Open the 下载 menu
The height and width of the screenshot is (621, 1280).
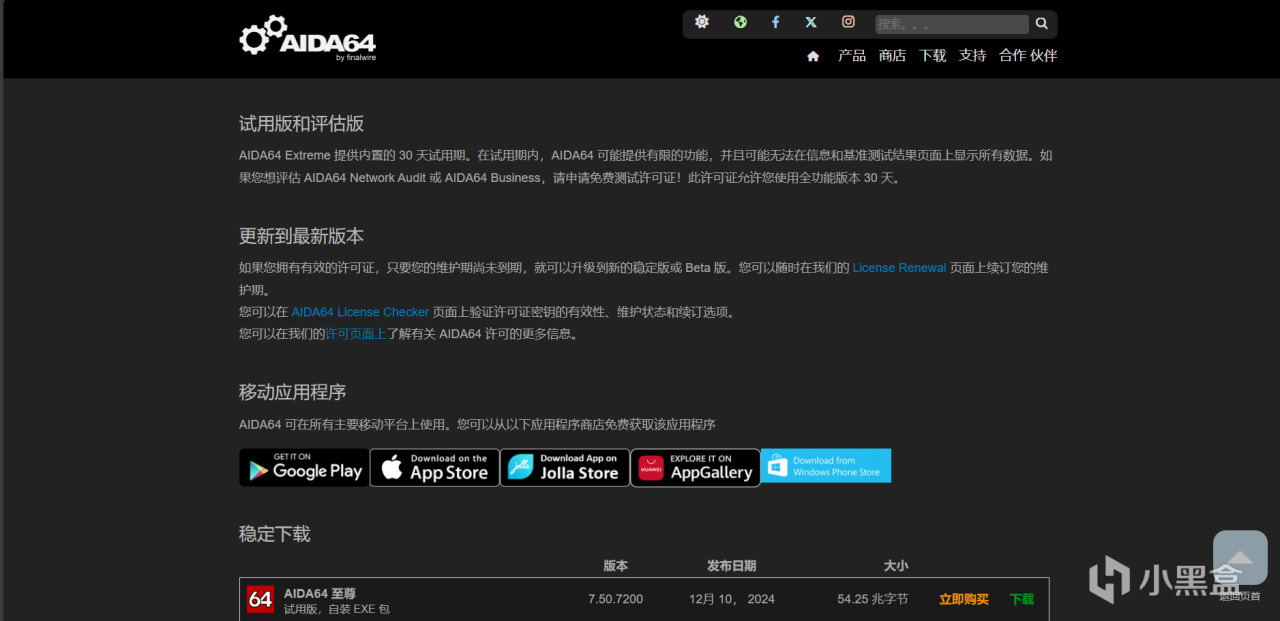click(932, 55)
